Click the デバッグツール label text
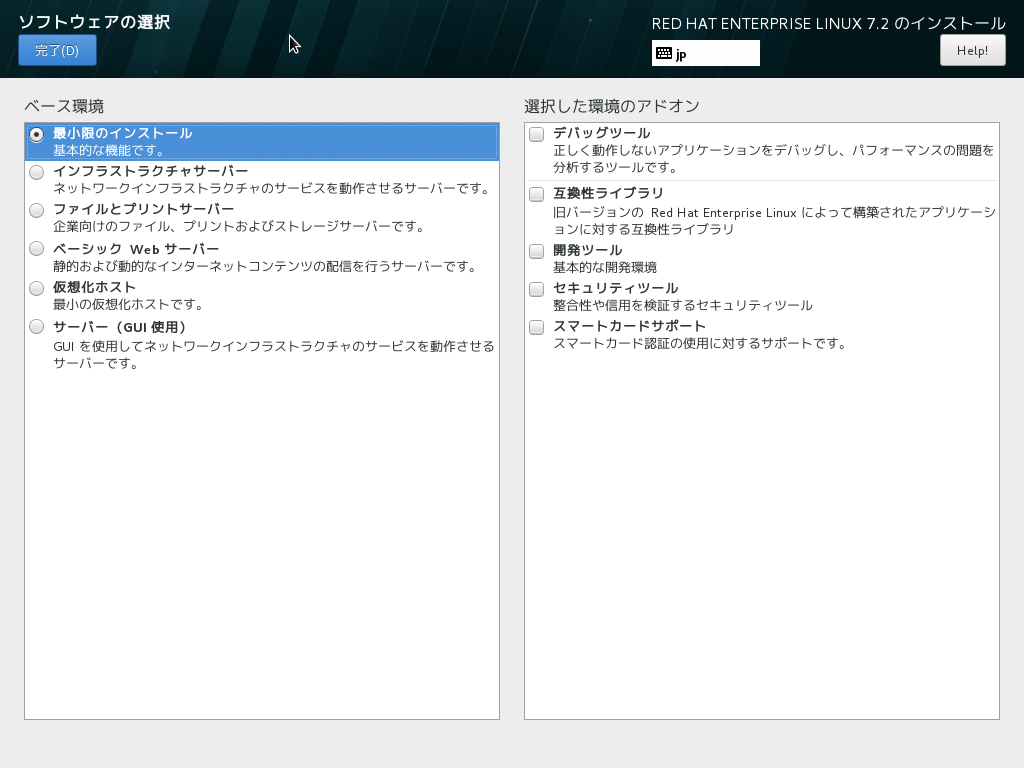The image size is (1024, 768). click(x=601, y=133)
